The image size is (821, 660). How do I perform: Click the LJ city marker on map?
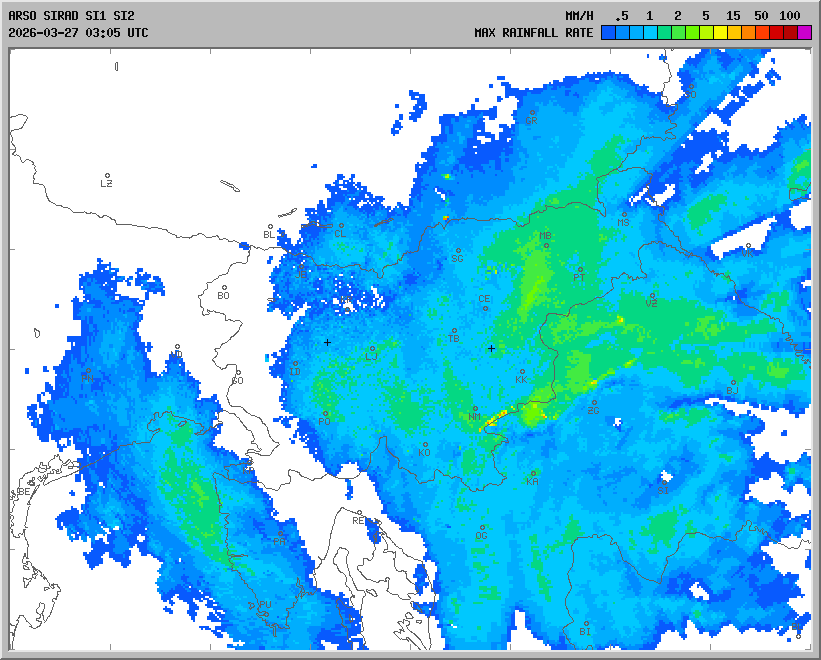point(372,349)
